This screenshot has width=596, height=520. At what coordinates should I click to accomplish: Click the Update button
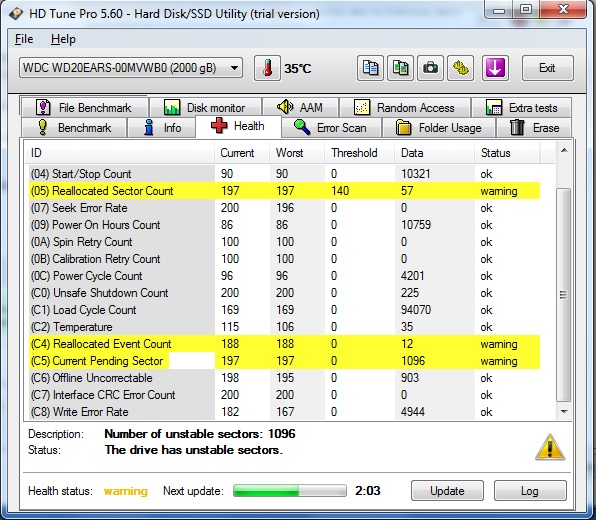coord(447,491)
